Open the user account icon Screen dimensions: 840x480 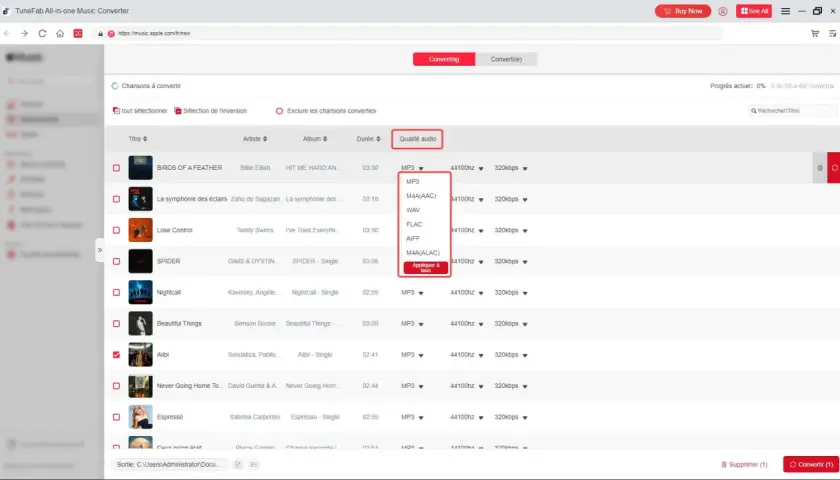[723, 11]
